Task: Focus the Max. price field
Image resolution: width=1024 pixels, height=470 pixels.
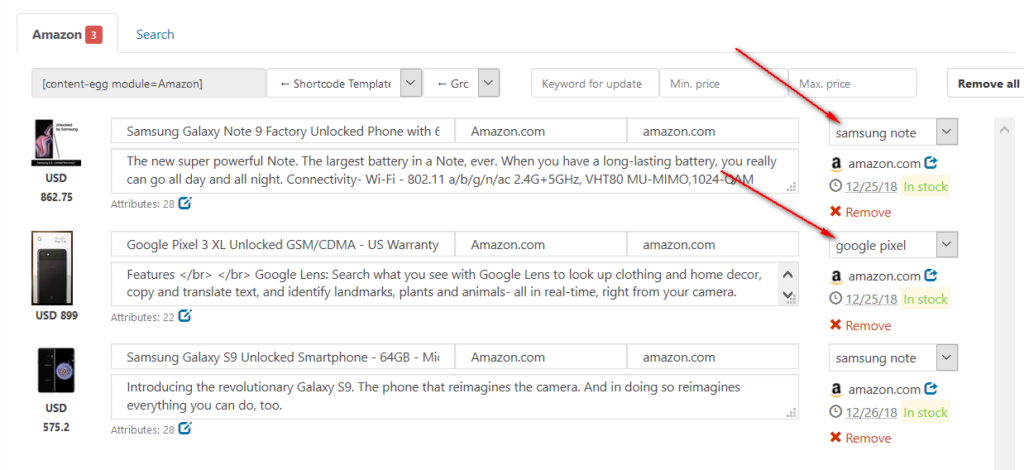Action: coord(852,84)
